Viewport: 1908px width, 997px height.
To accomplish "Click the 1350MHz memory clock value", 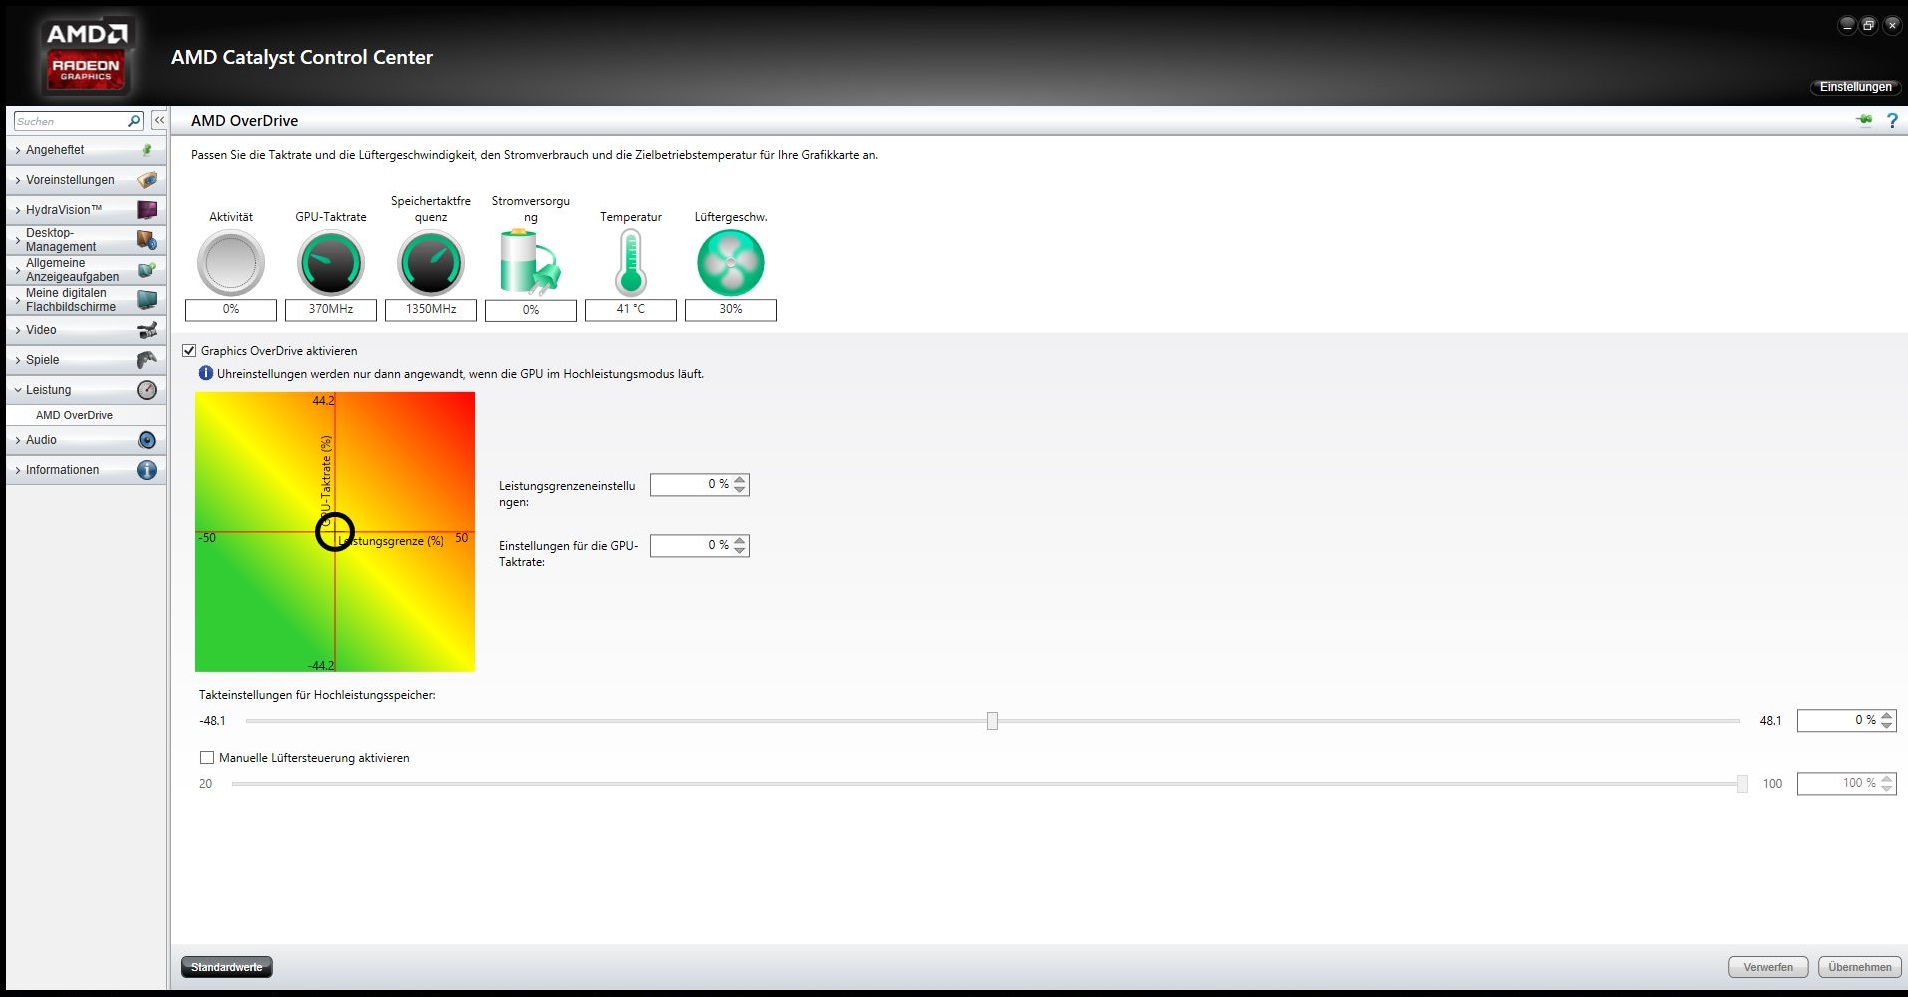I will [x=431, y=310].
